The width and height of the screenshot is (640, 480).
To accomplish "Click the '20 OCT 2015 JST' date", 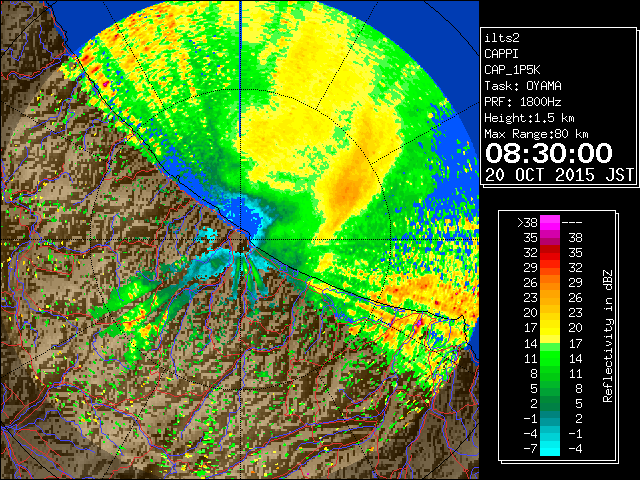I will pyautogui.click(x=559, y=175).
